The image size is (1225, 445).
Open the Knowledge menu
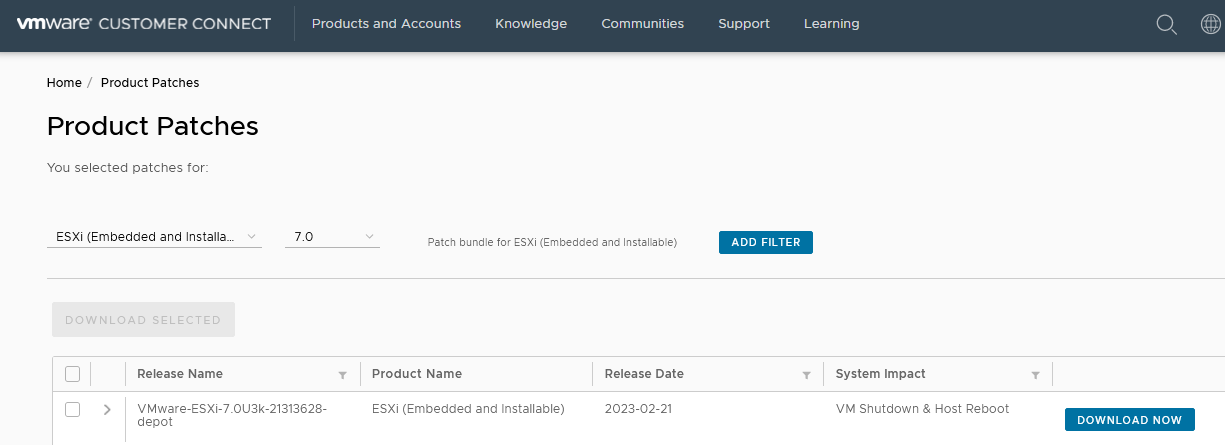(x=531, y=24)
